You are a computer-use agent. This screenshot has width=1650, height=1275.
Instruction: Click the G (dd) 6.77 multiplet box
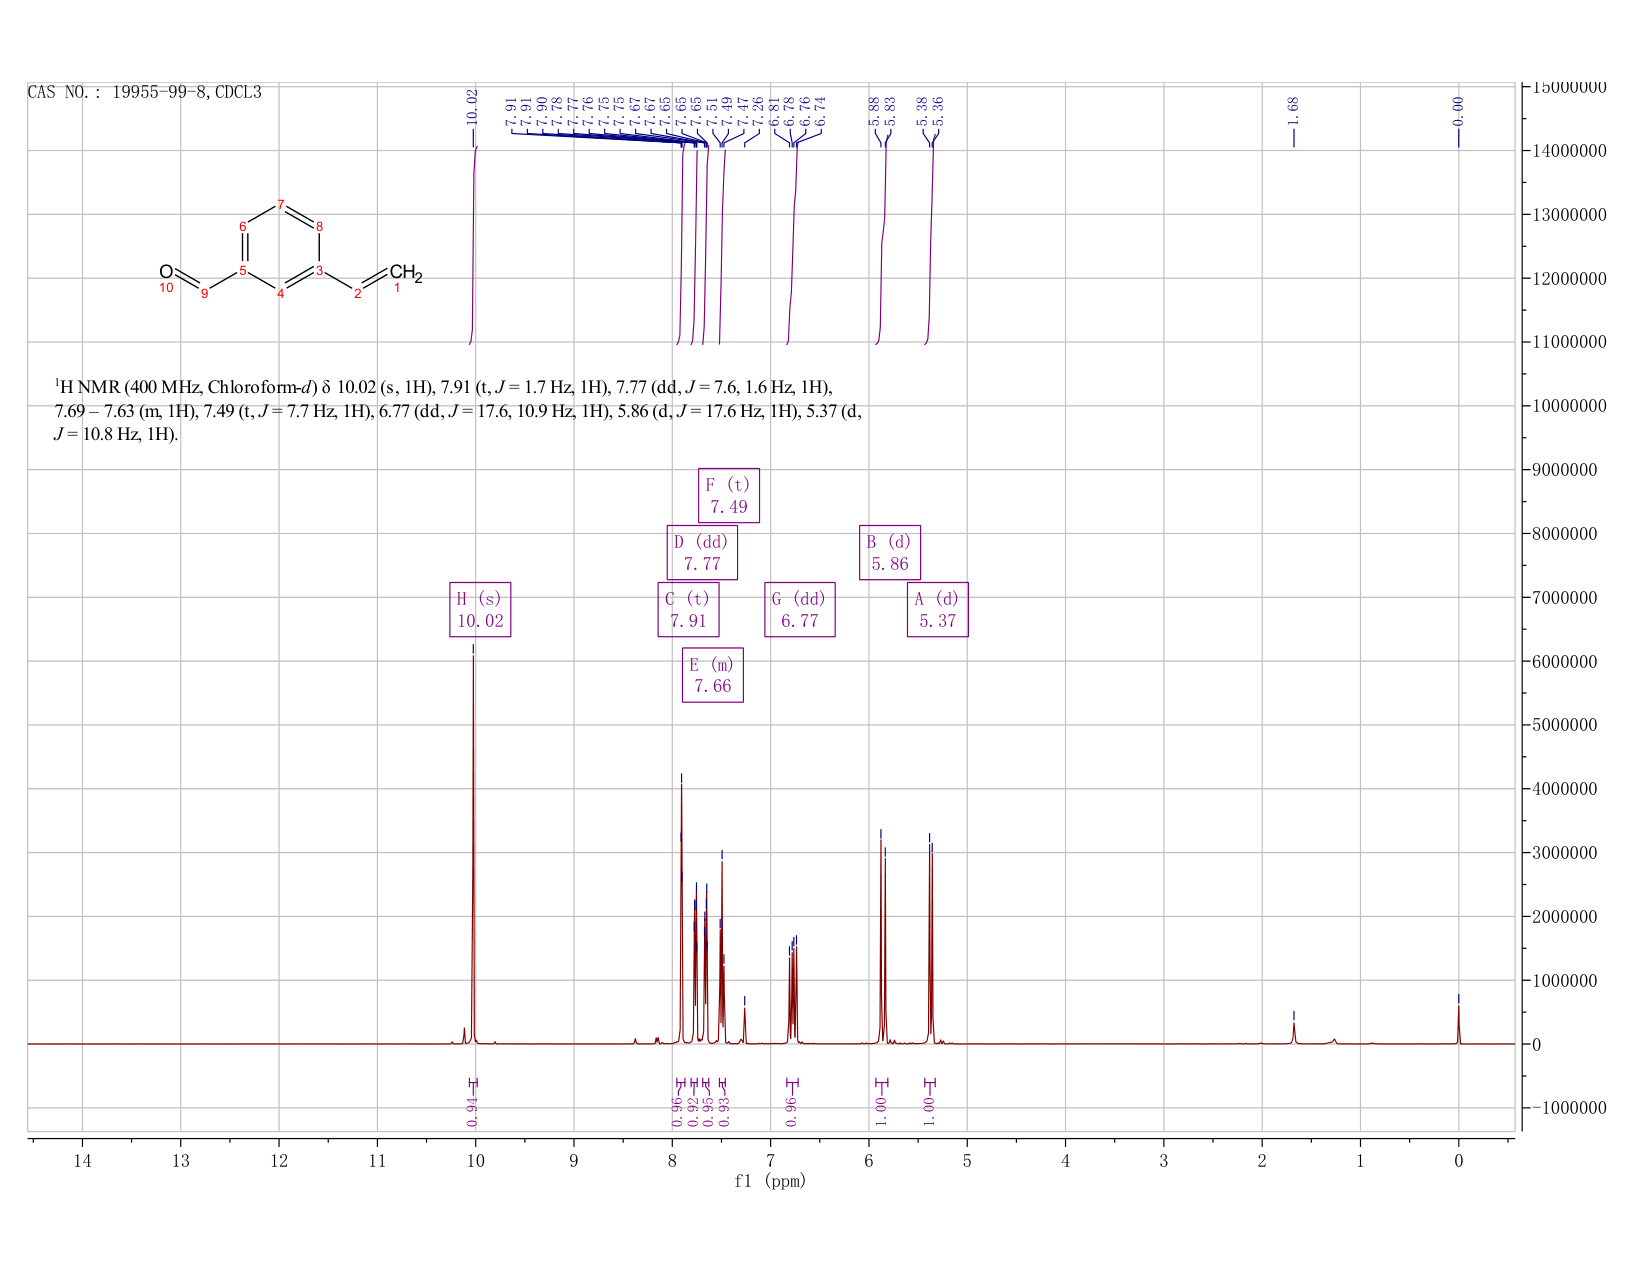(x=800, y=609)
